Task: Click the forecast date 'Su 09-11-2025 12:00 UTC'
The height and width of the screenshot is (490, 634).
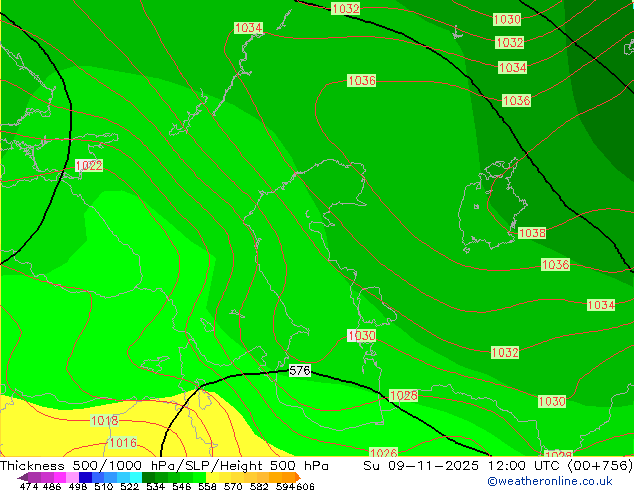Action: [461, 465]
